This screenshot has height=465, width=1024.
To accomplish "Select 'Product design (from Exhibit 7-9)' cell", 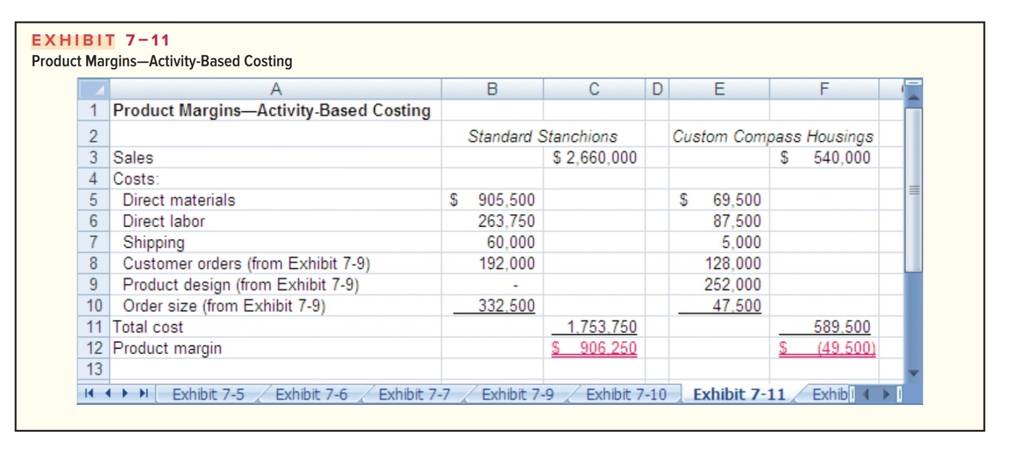I will pyautogui.click(x=275, y=284).
